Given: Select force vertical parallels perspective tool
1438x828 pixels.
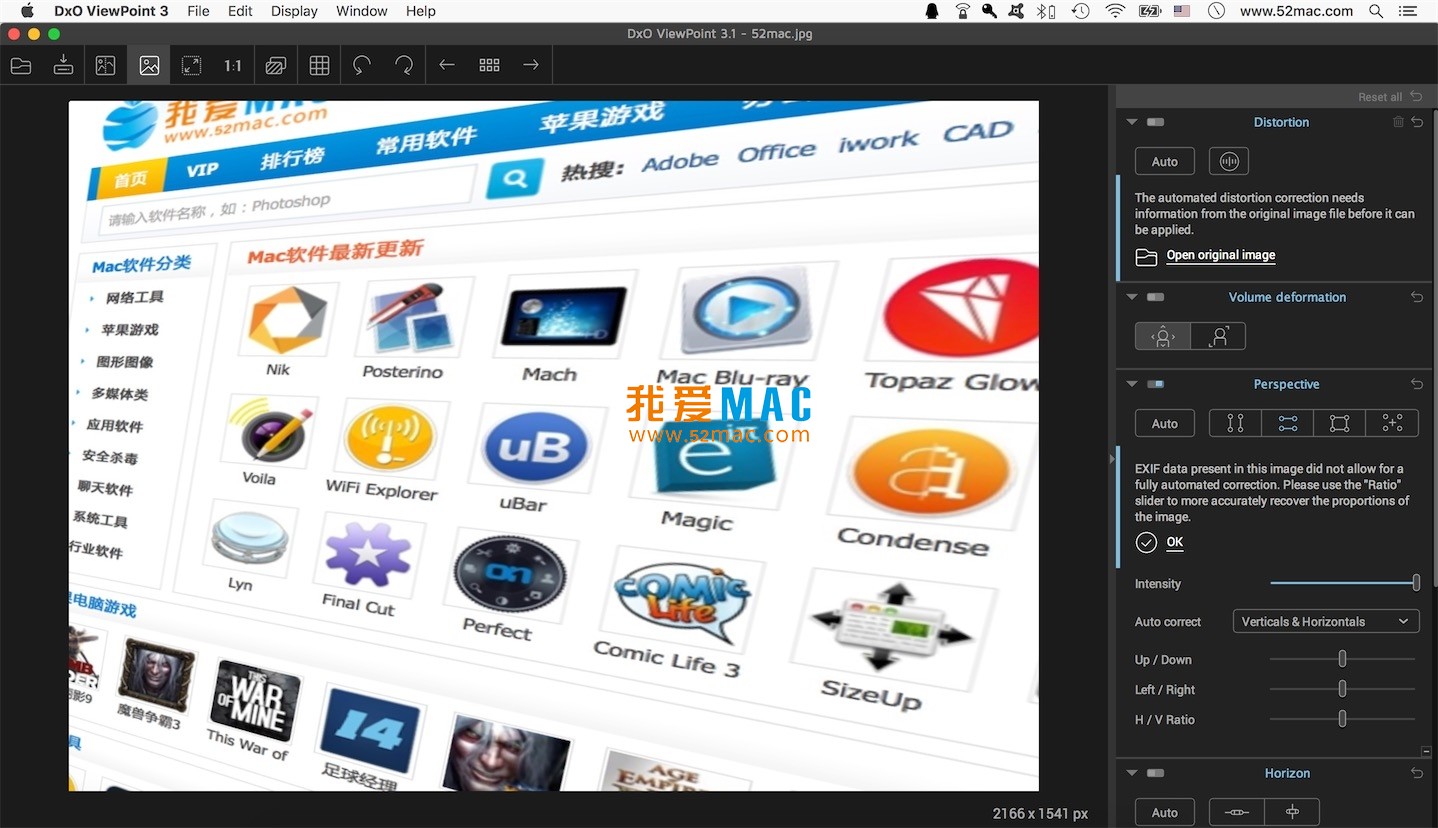Looking at the screenshot, I should click(x=1236, y=424).
